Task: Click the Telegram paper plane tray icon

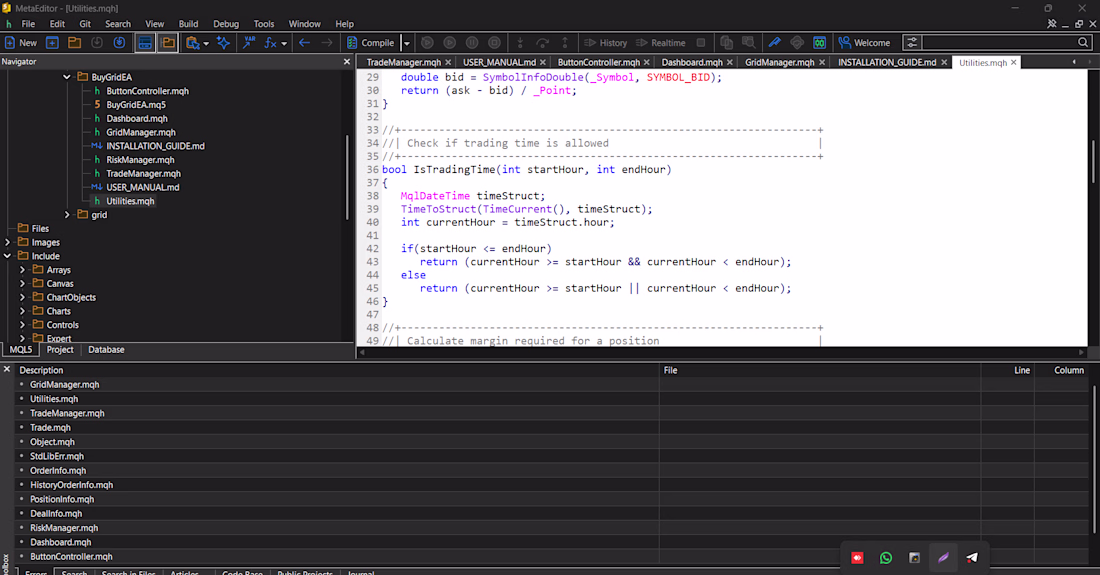Action: [x=972, y=557]
